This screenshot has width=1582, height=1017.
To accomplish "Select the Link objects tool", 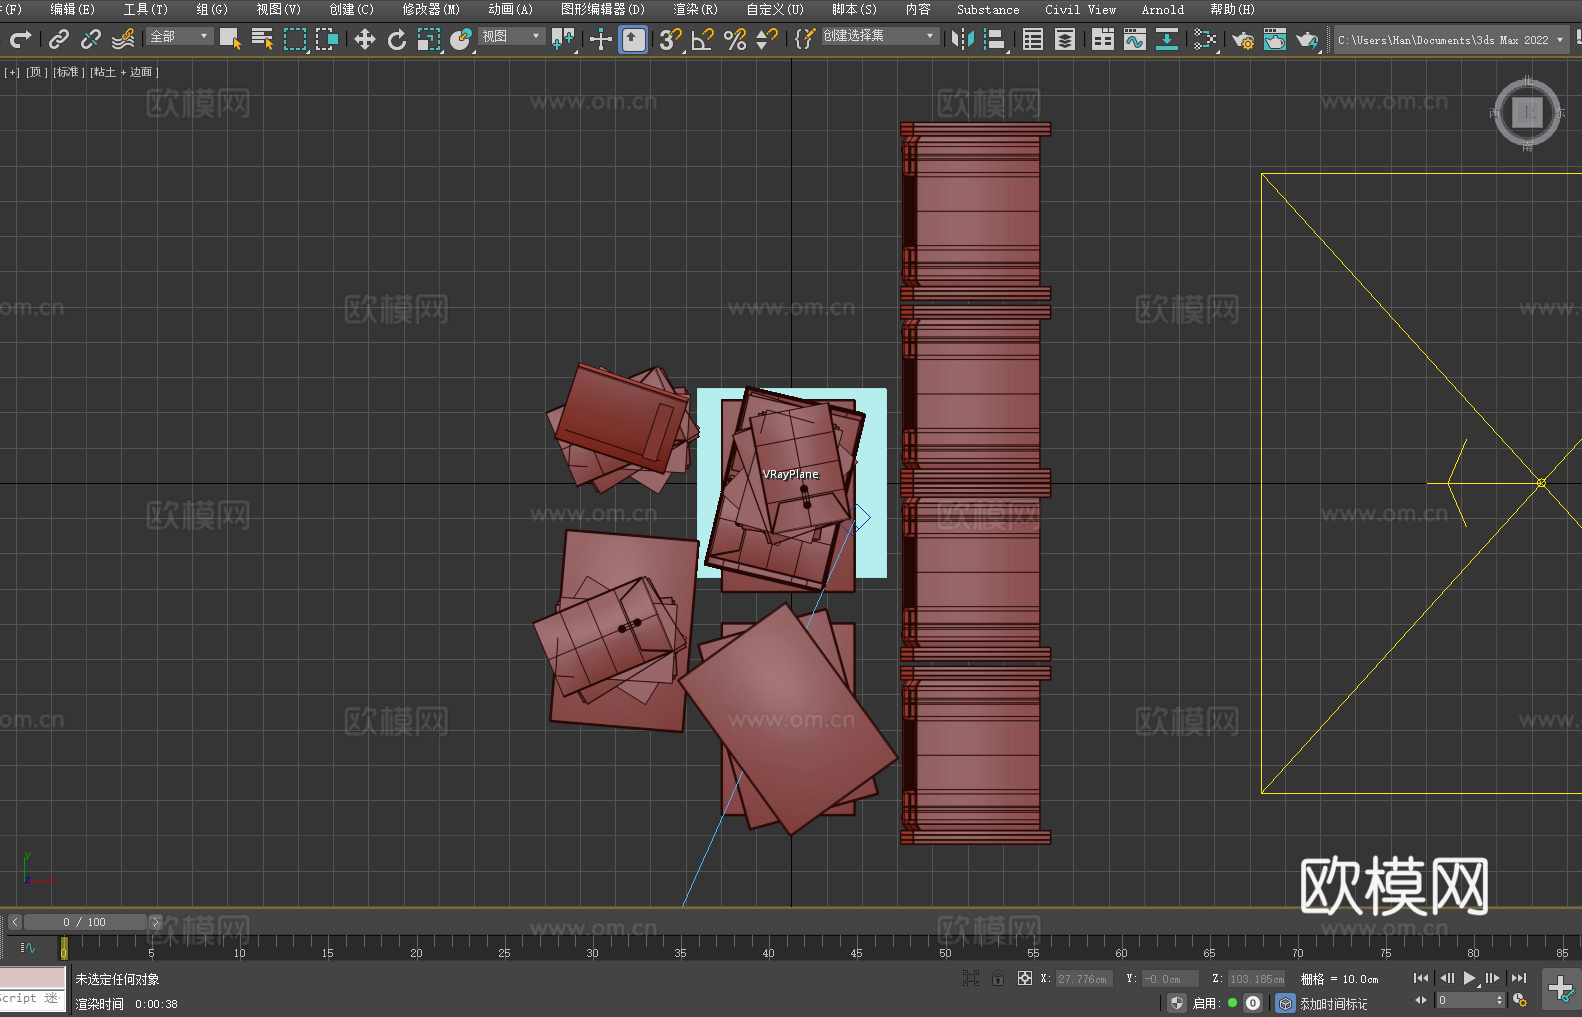I will tap(59, 39).
